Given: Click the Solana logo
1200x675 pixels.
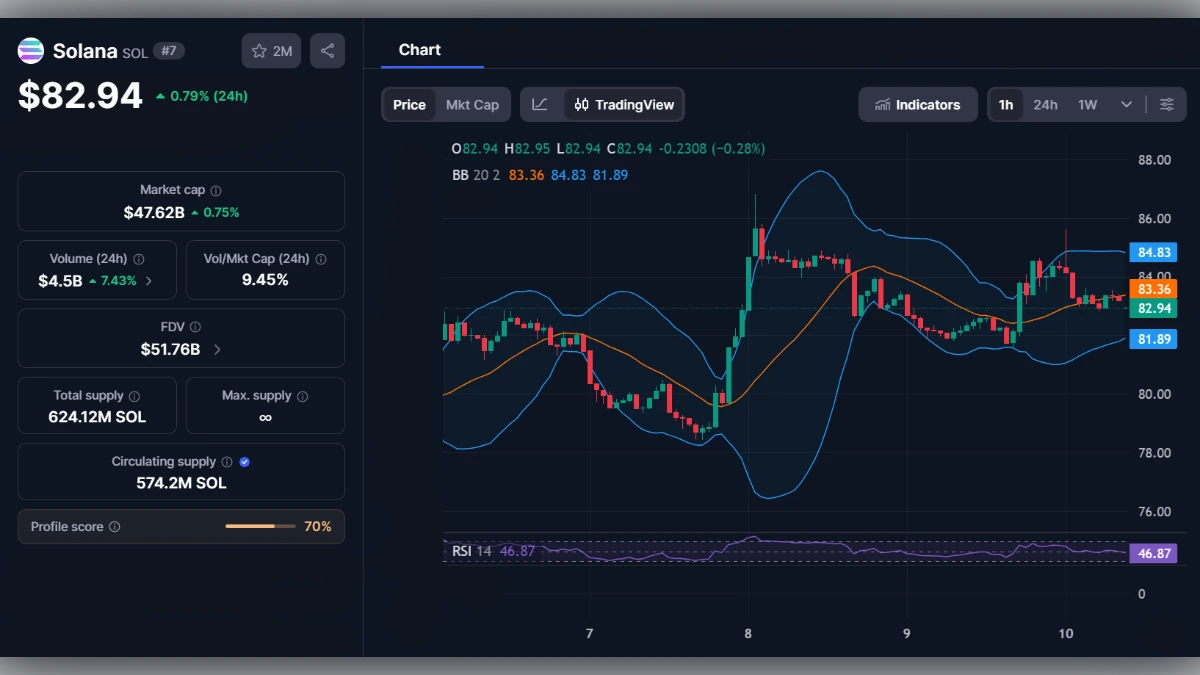Looking at the screenshot, I should point(30,50).
